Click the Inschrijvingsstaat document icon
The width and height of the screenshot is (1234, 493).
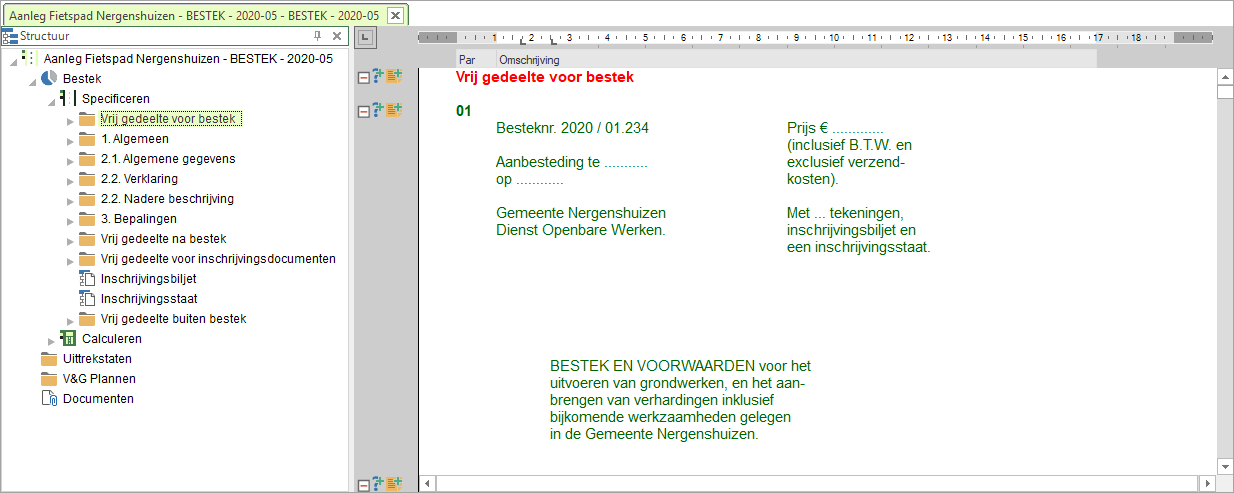(x=86, y=299)
